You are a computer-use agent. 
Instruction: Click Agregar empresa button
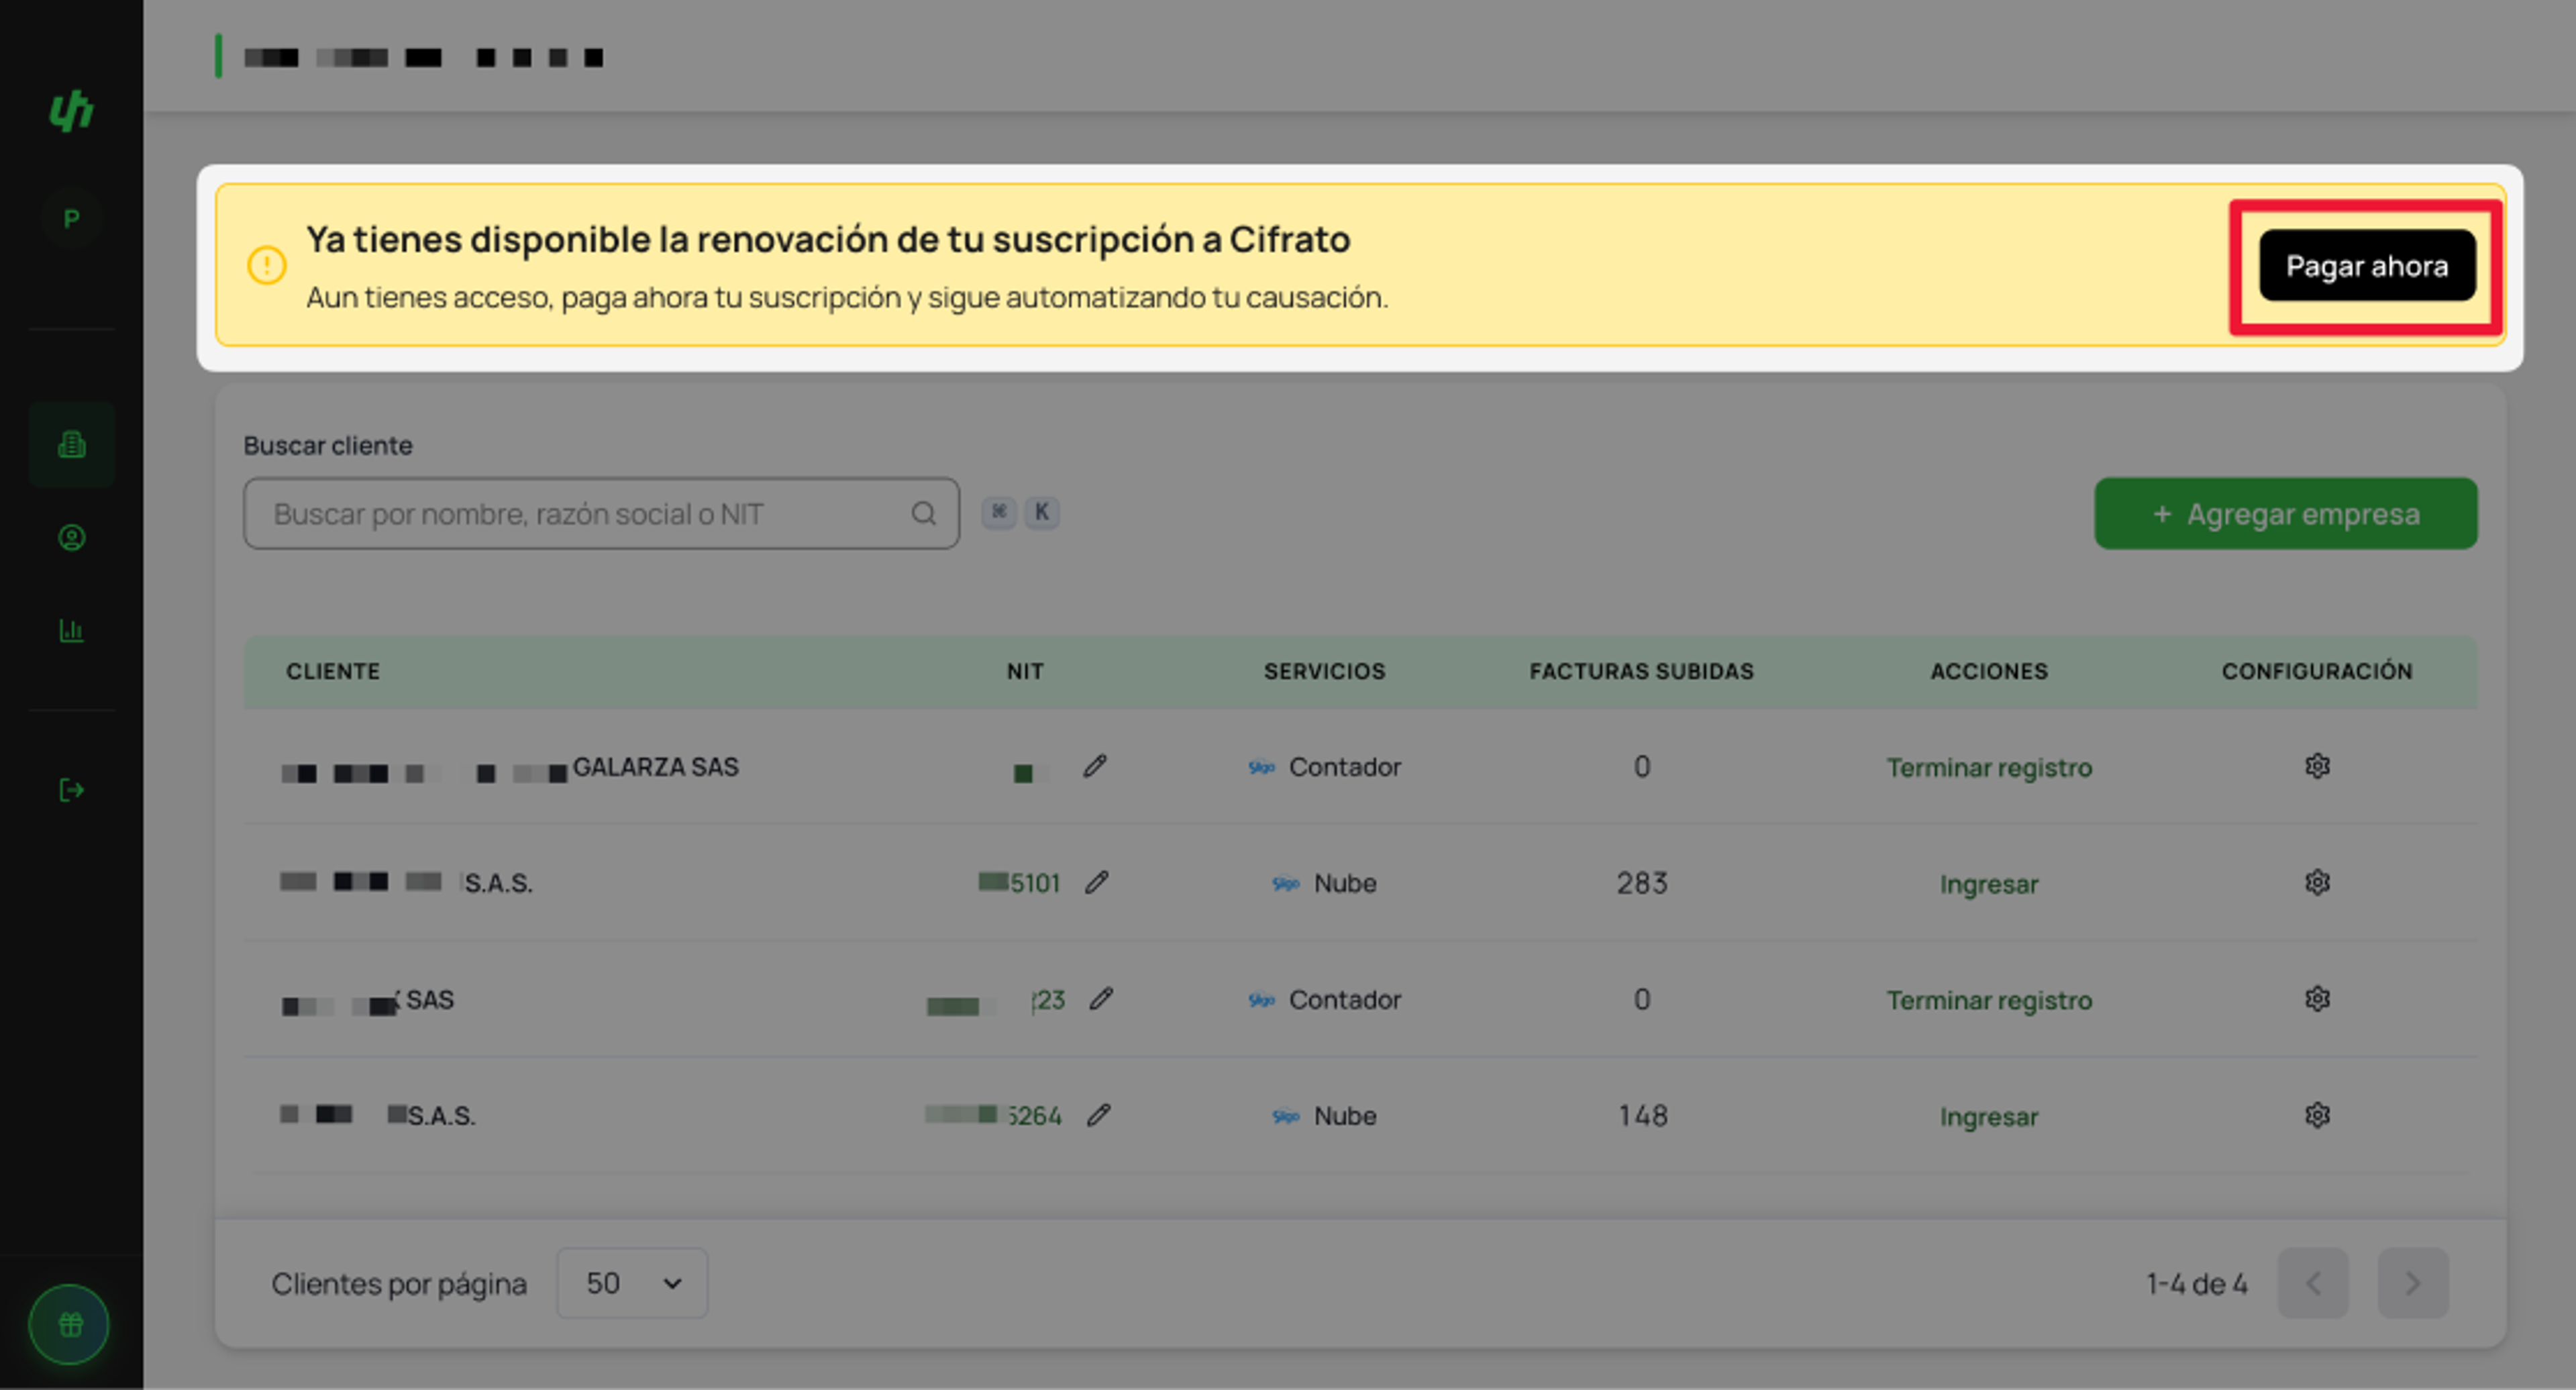point(2285,513)
